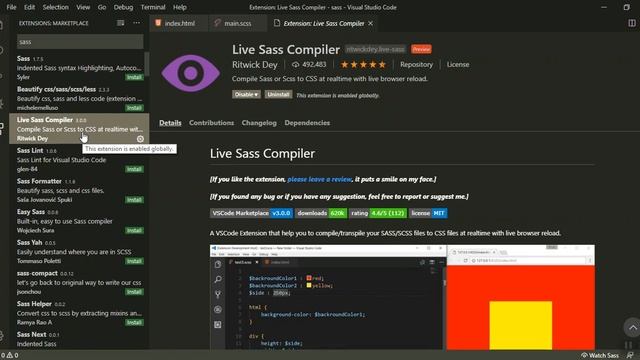
Task: Install the sass-compact extension
Action: pyautogui.click(x=134, y=292)
